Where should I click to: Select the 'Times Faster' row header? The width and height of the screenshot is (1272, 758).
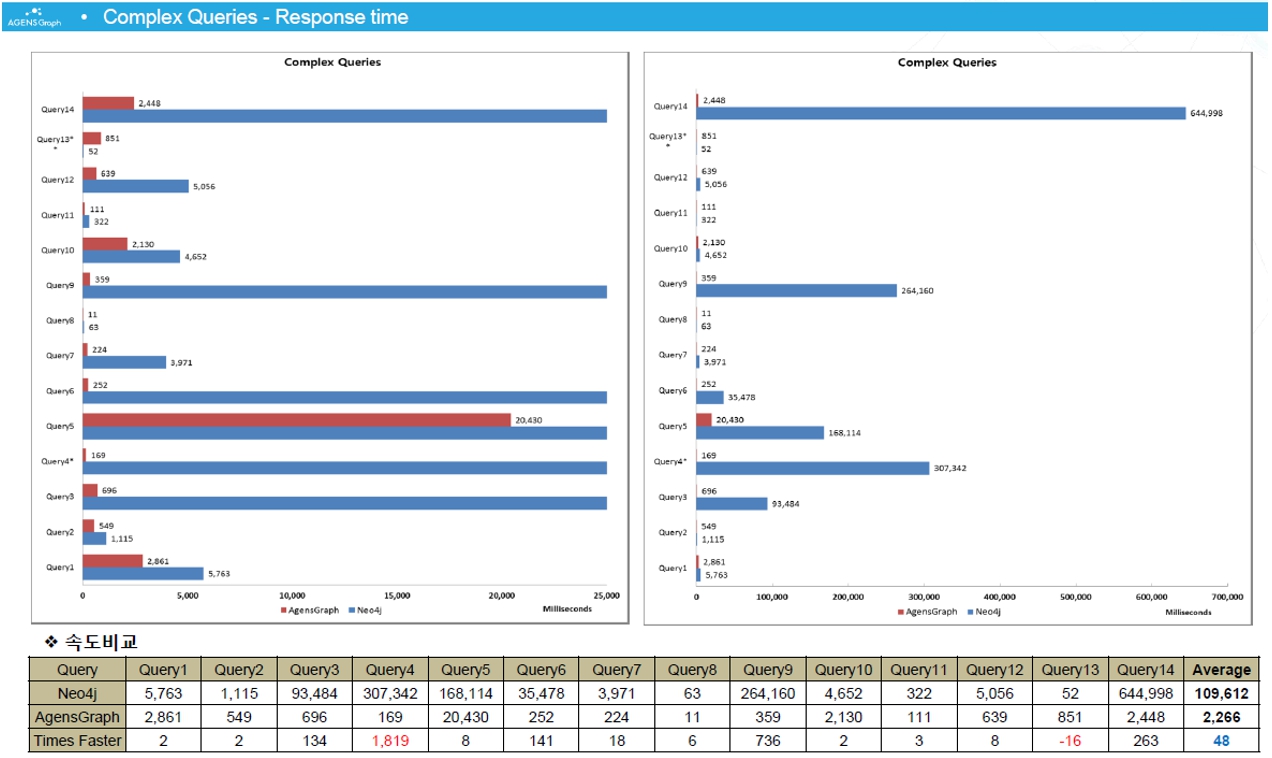[77, 740]
